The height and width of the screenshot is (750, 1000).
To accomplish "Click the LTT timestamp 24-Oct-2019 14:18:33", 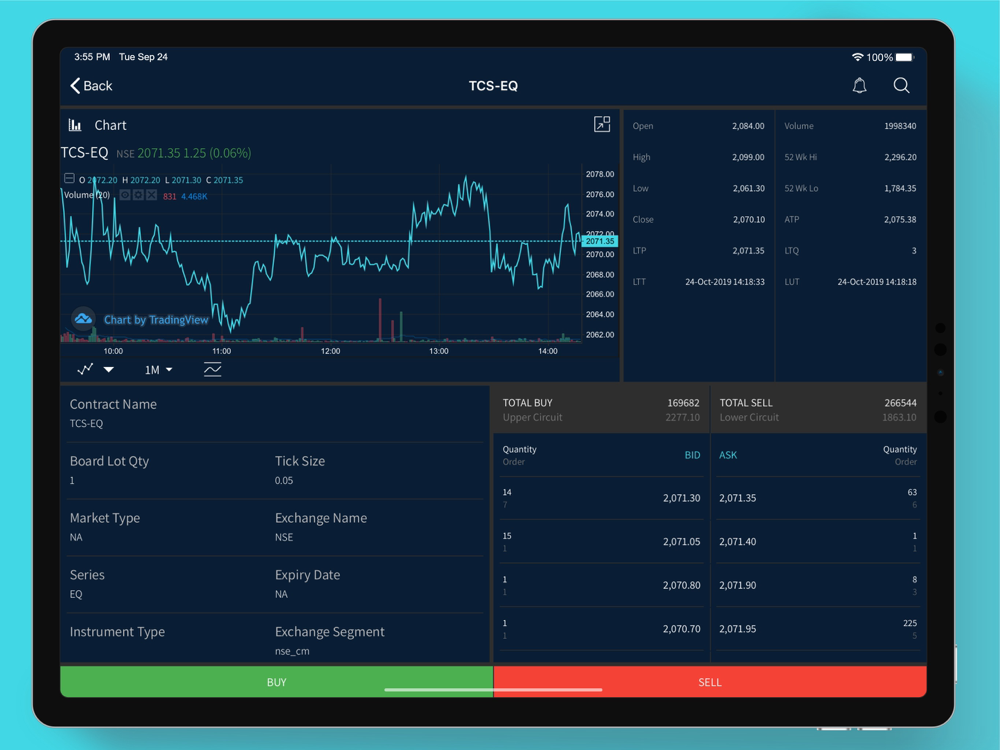I will tap(724, 281).
